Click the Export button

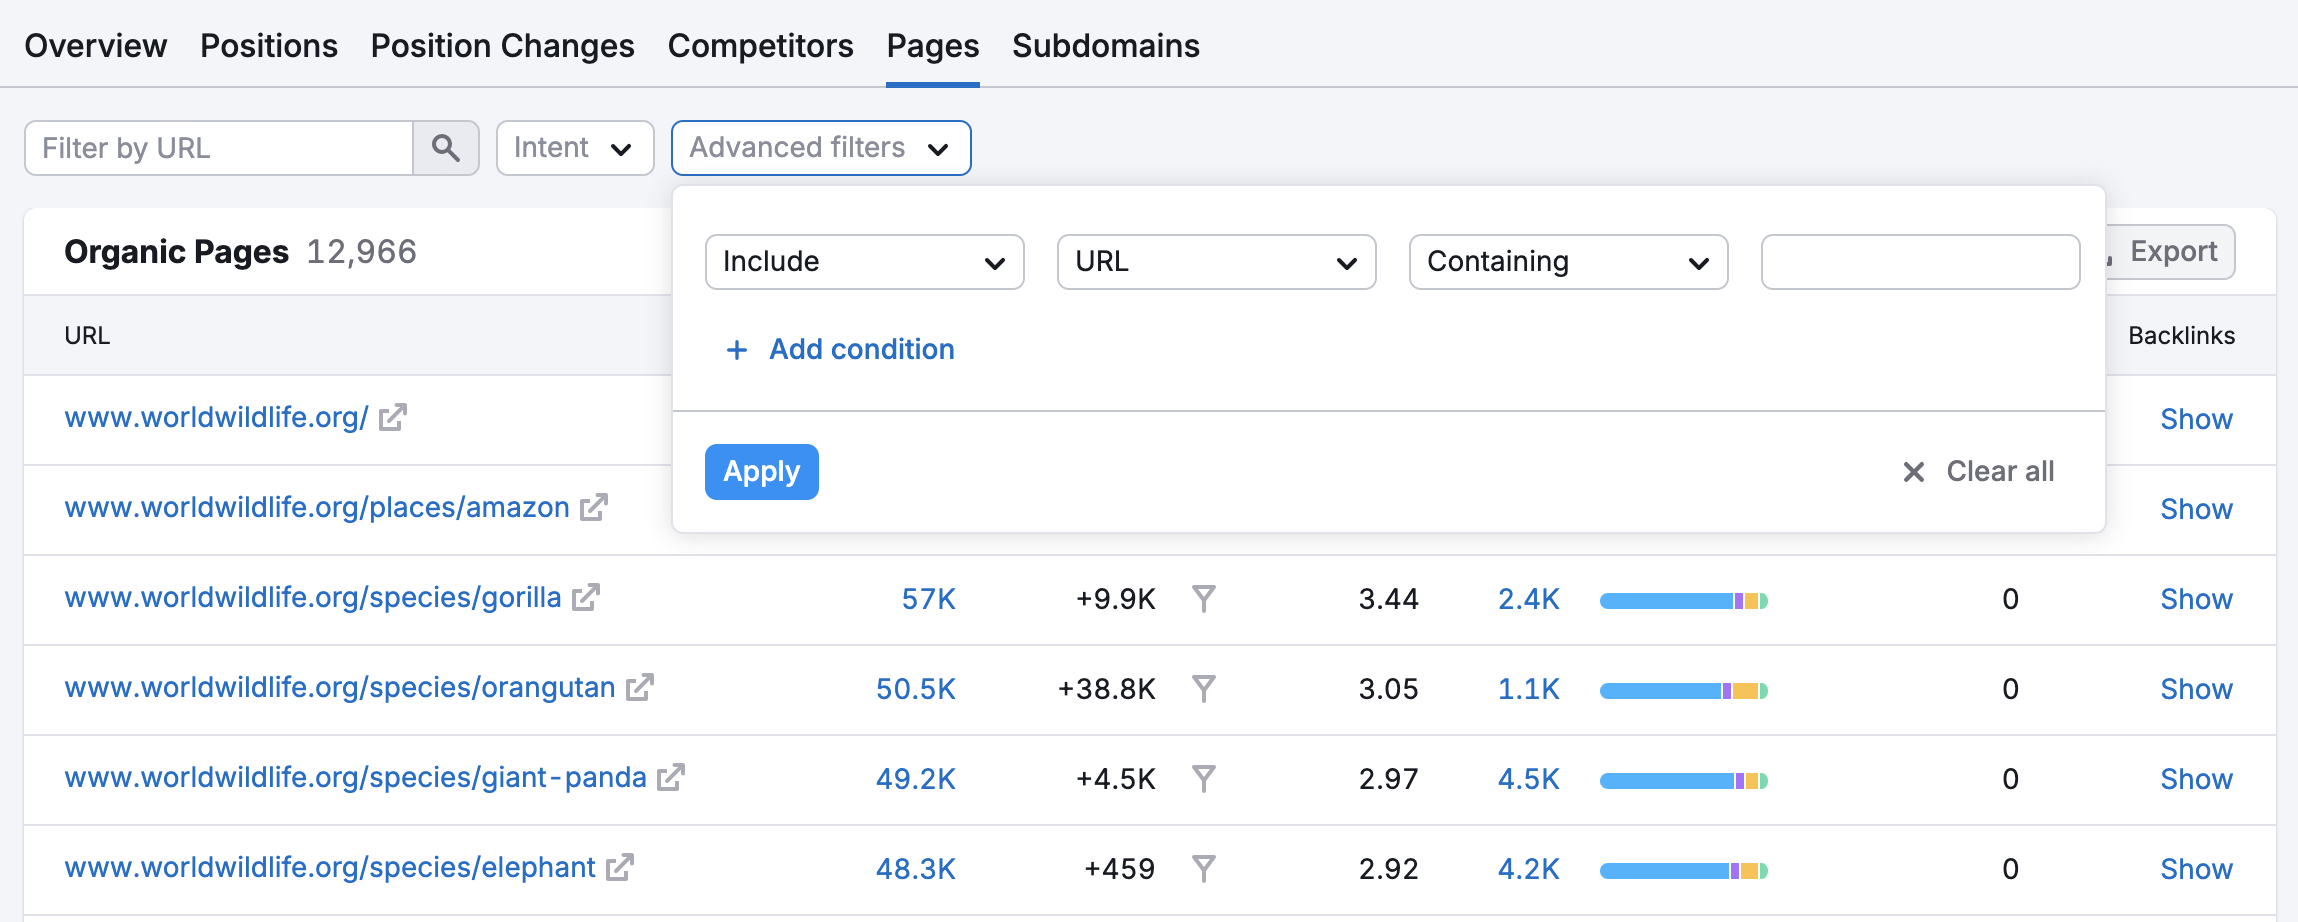(x=2170, y=252)
